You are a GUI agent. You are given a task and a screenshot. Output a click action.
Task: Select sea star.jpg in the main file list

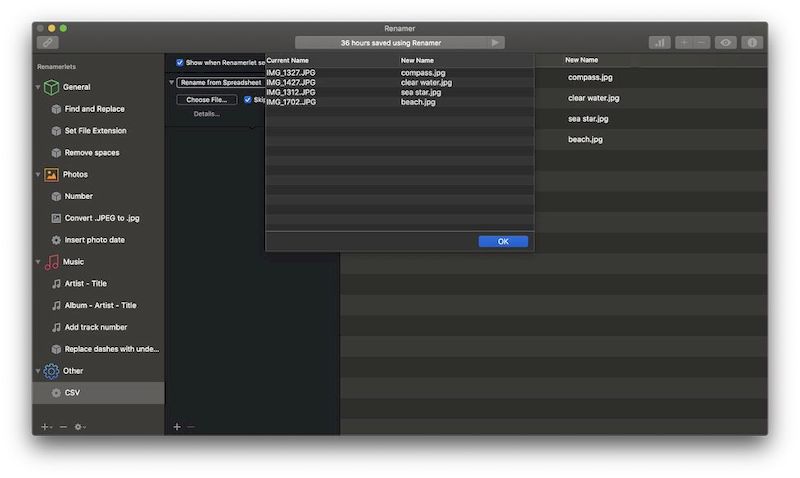coord(588,119)
